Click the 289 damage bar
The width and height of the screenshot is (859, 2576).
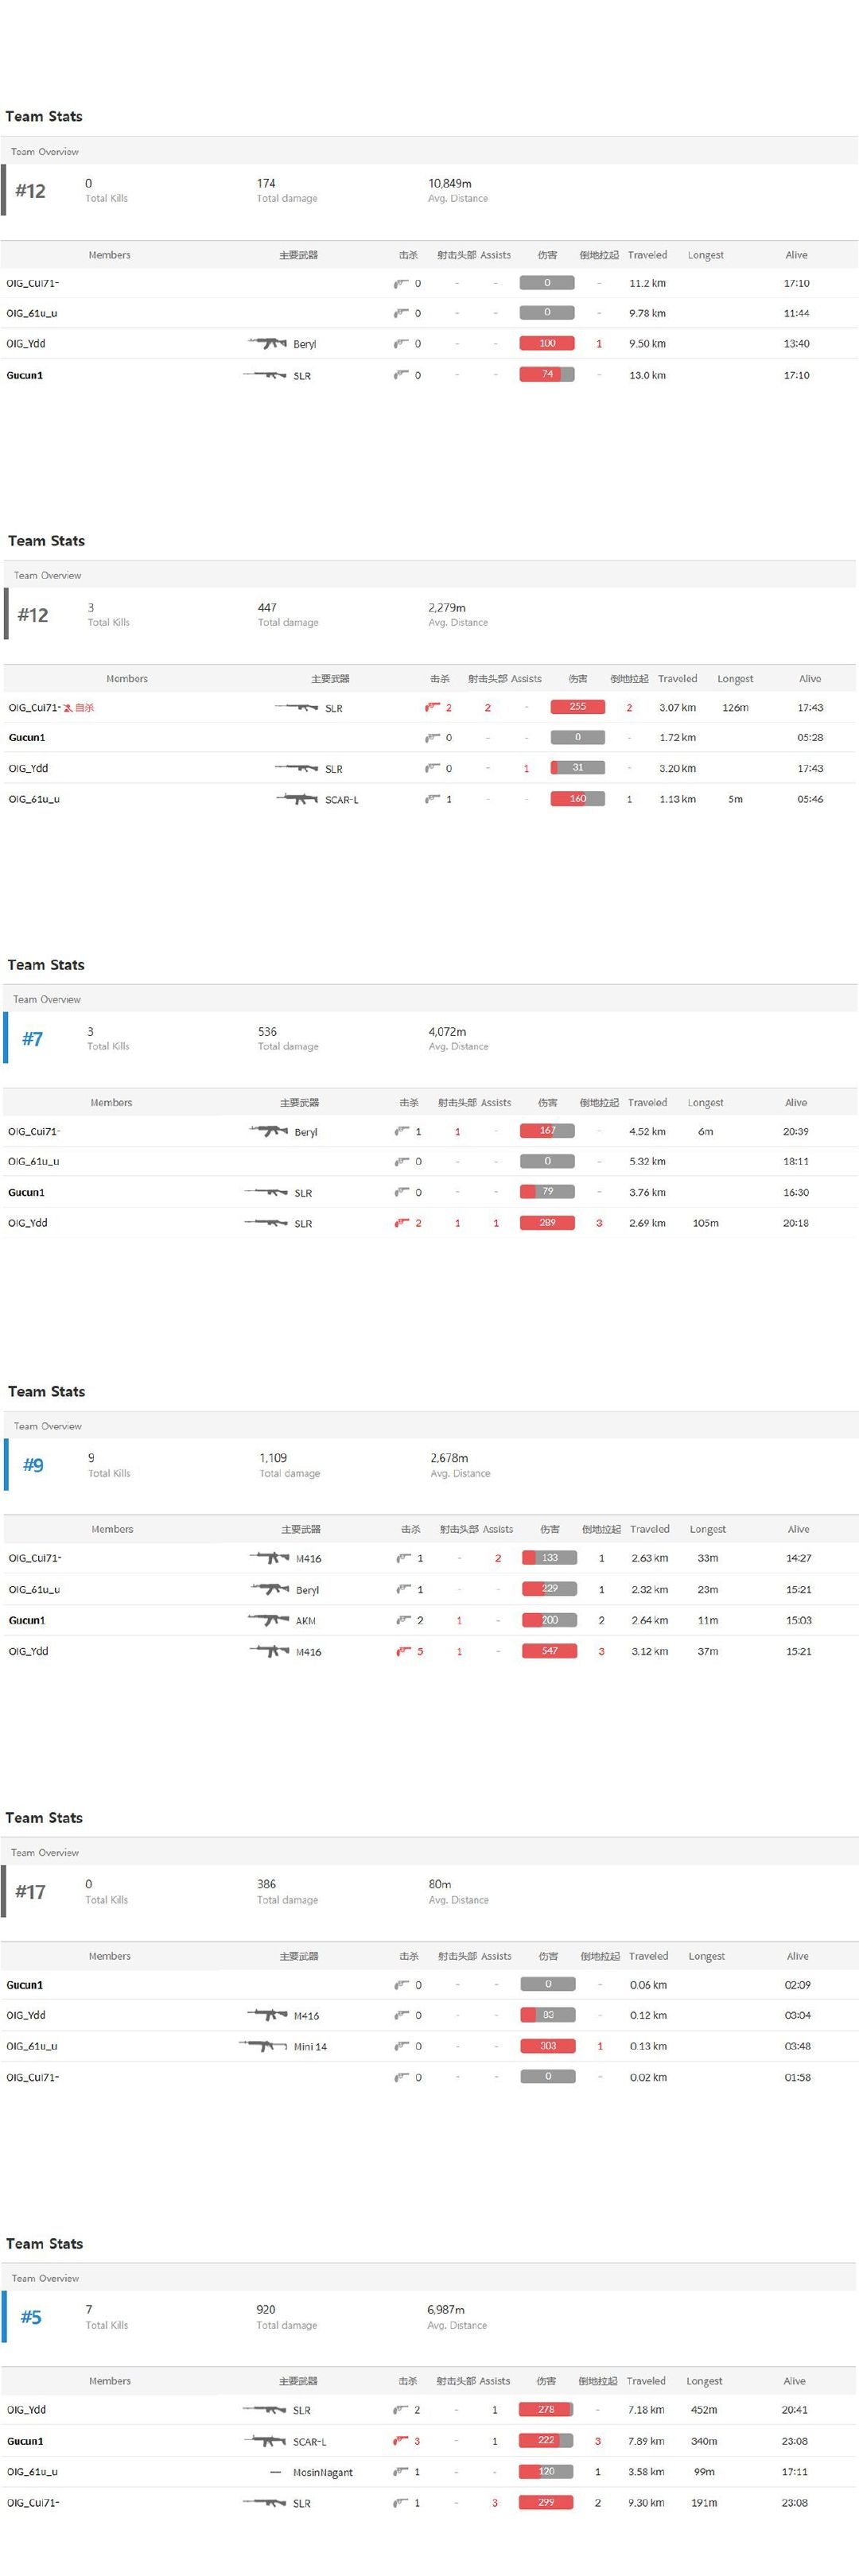[x=547, y=1223]
